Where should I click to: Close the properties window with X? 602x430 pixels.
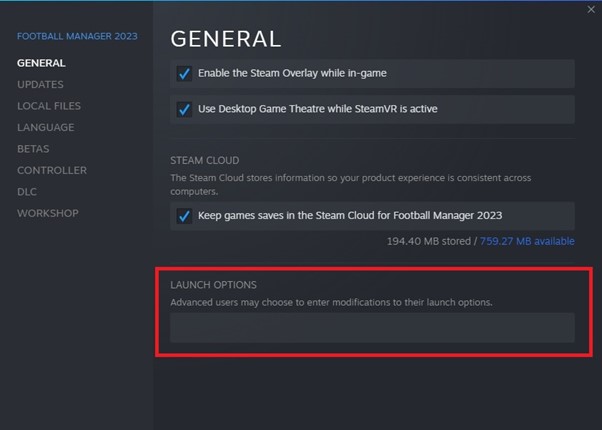click(x=591, y=9)
